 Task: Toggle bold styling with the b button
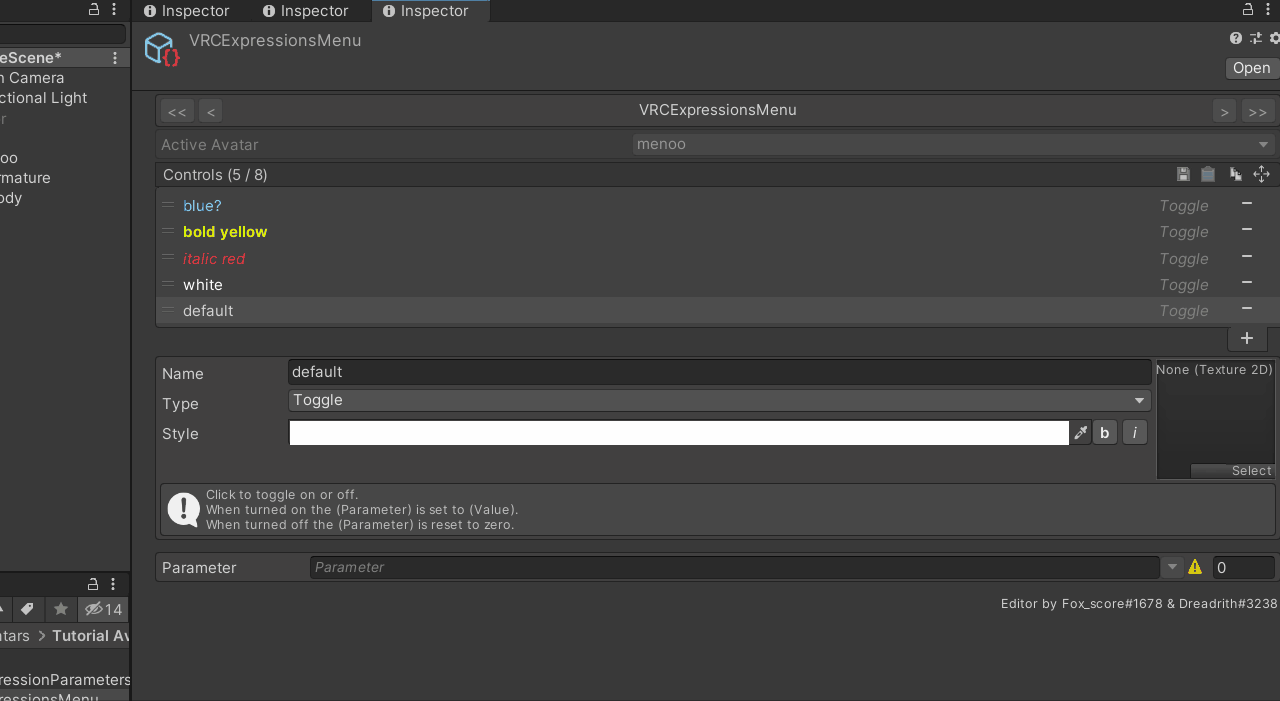click(x=1104, y=432)
